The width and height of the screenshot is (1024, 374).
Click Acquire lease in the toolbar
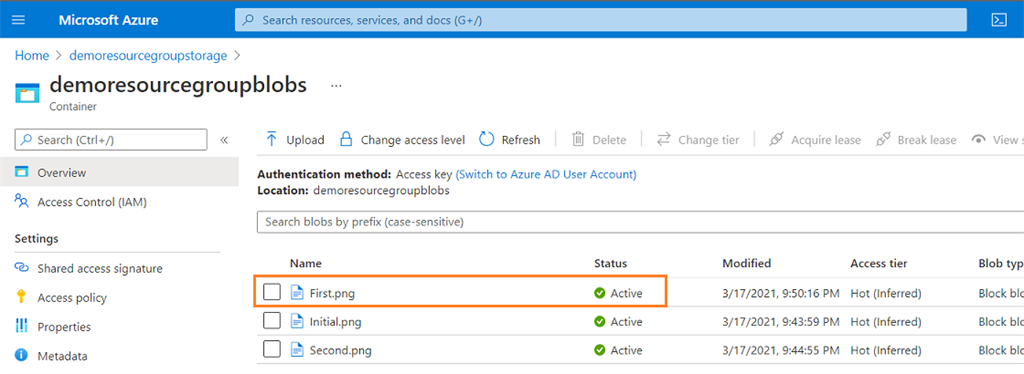pos(814,140)
